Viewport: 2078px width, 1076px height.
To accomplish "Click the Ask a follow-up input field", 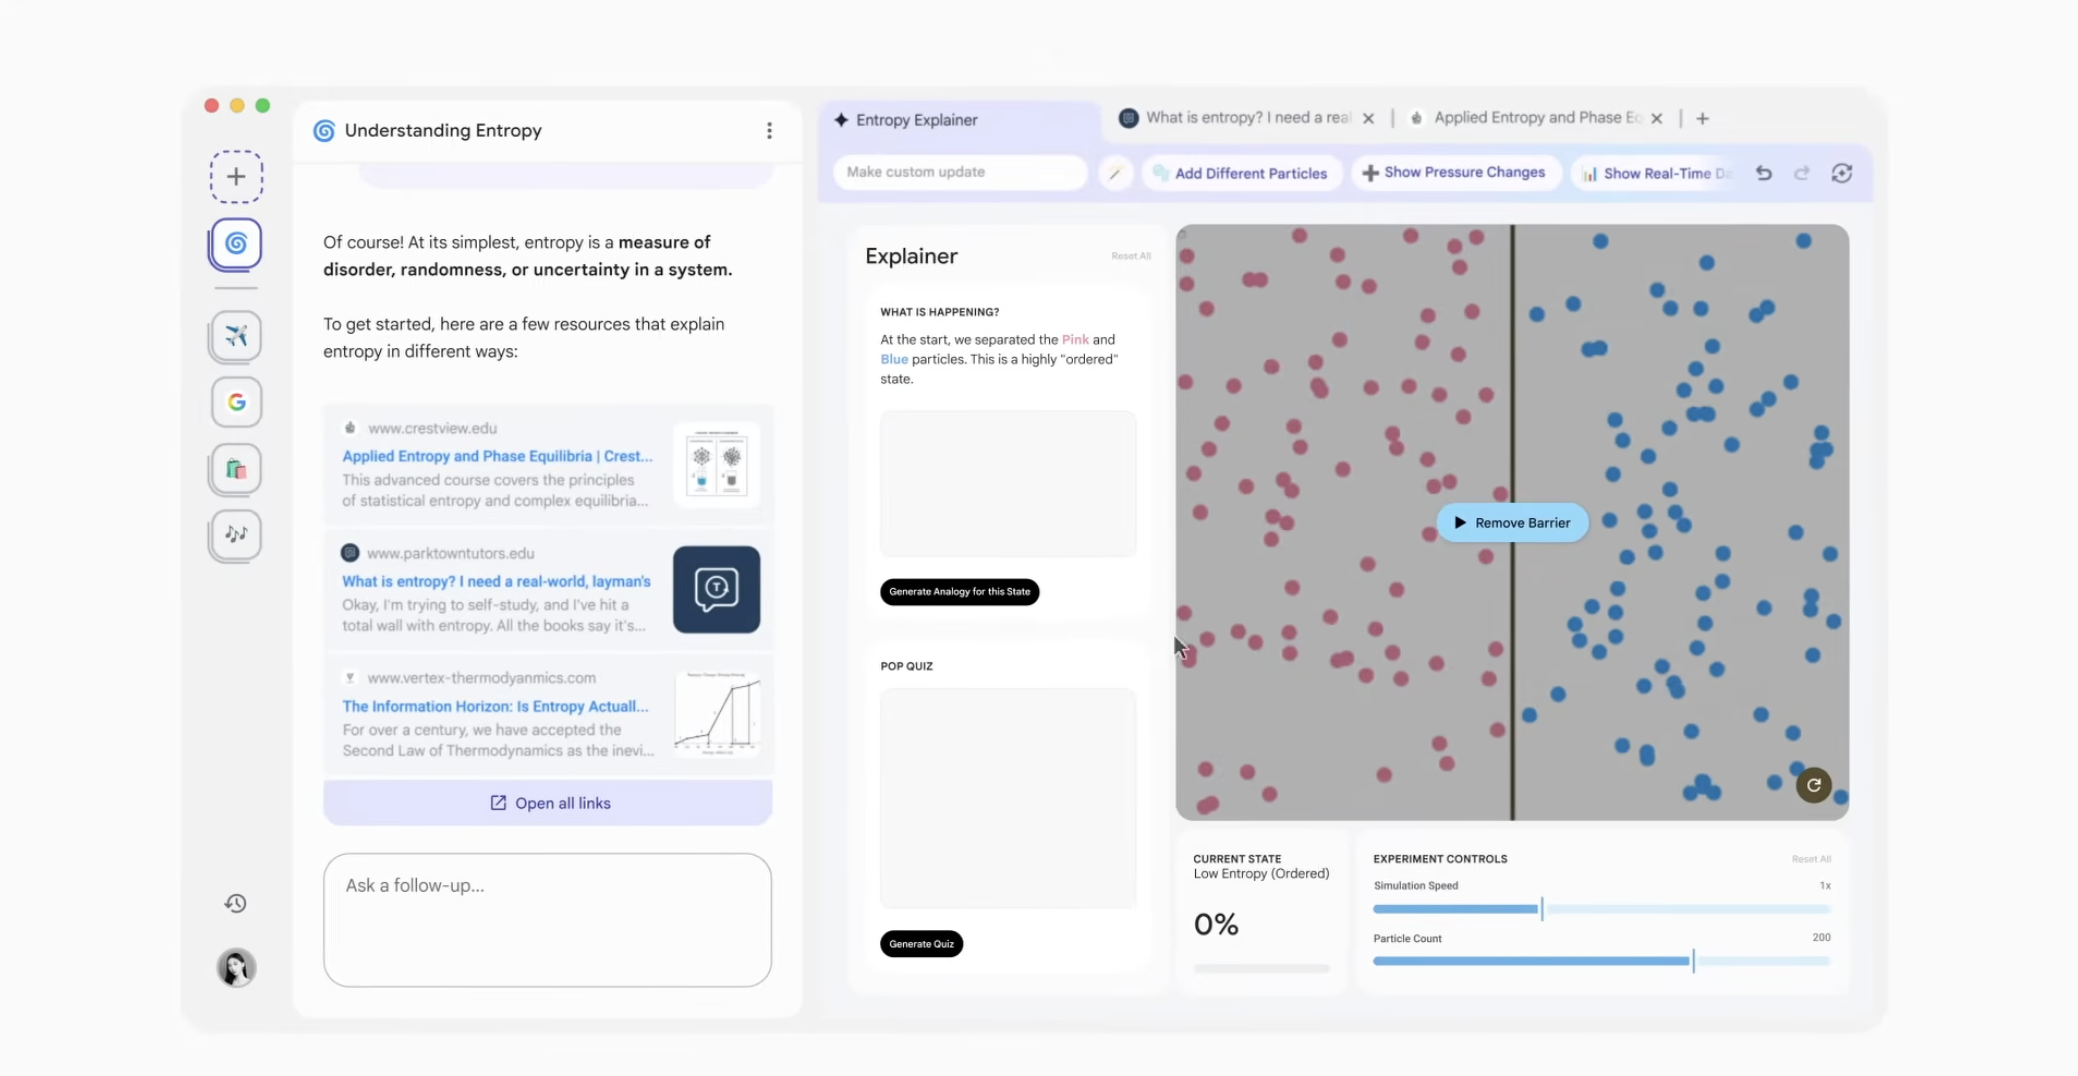I will [547, 919].
